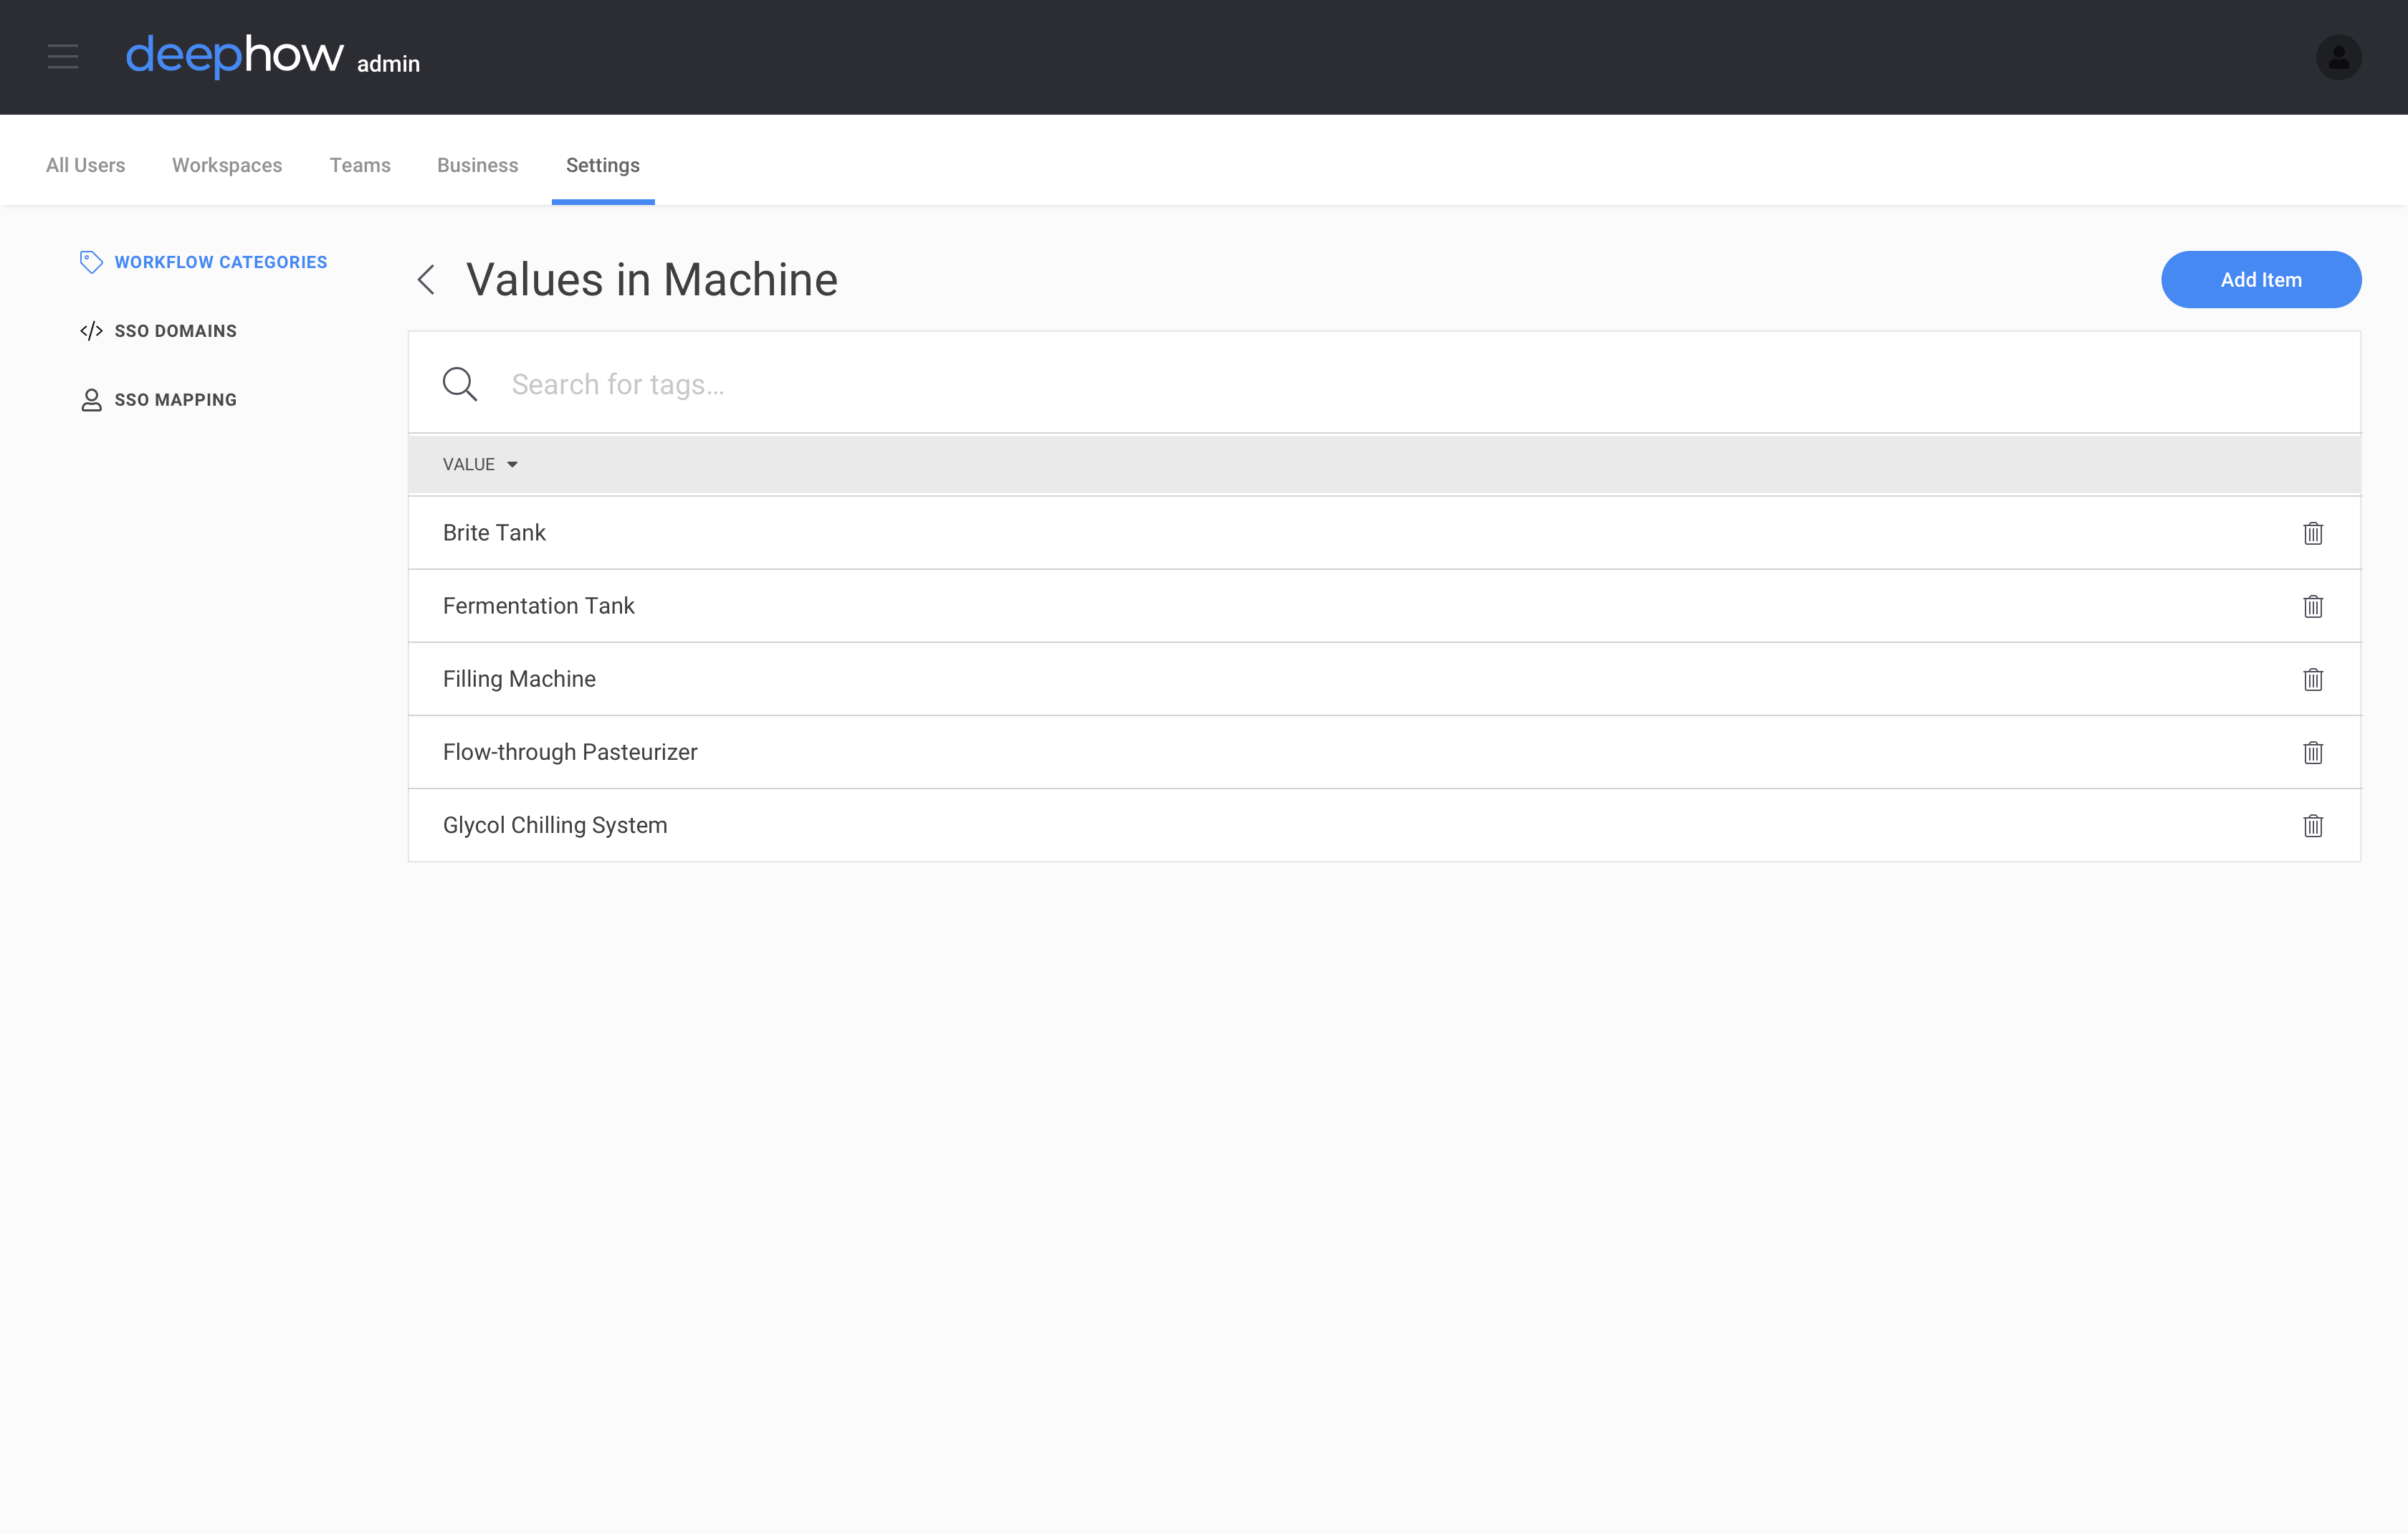Click the Add Item button
This screenshot has width=2408, height=1534.
tap(2260, 280)
